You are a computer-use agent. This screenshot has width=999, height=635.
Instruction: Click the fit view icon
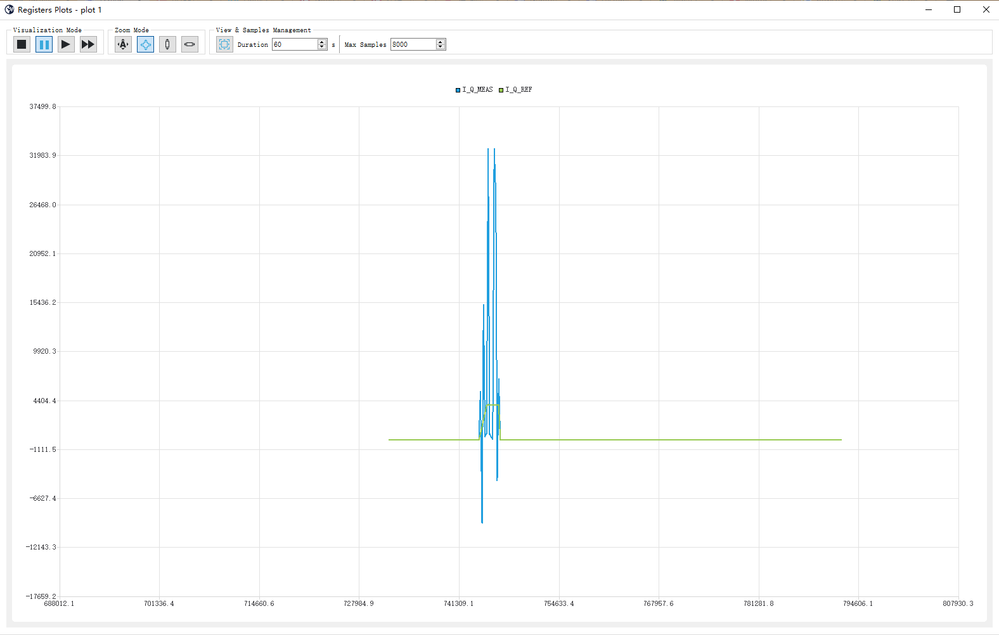point(224,44)
